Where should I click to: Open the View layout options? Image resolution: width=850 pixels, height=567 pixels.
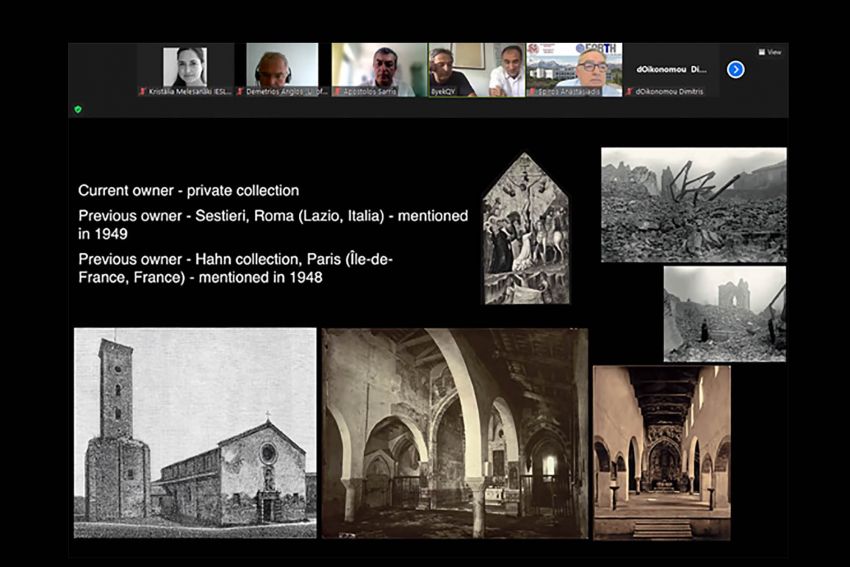770,52
